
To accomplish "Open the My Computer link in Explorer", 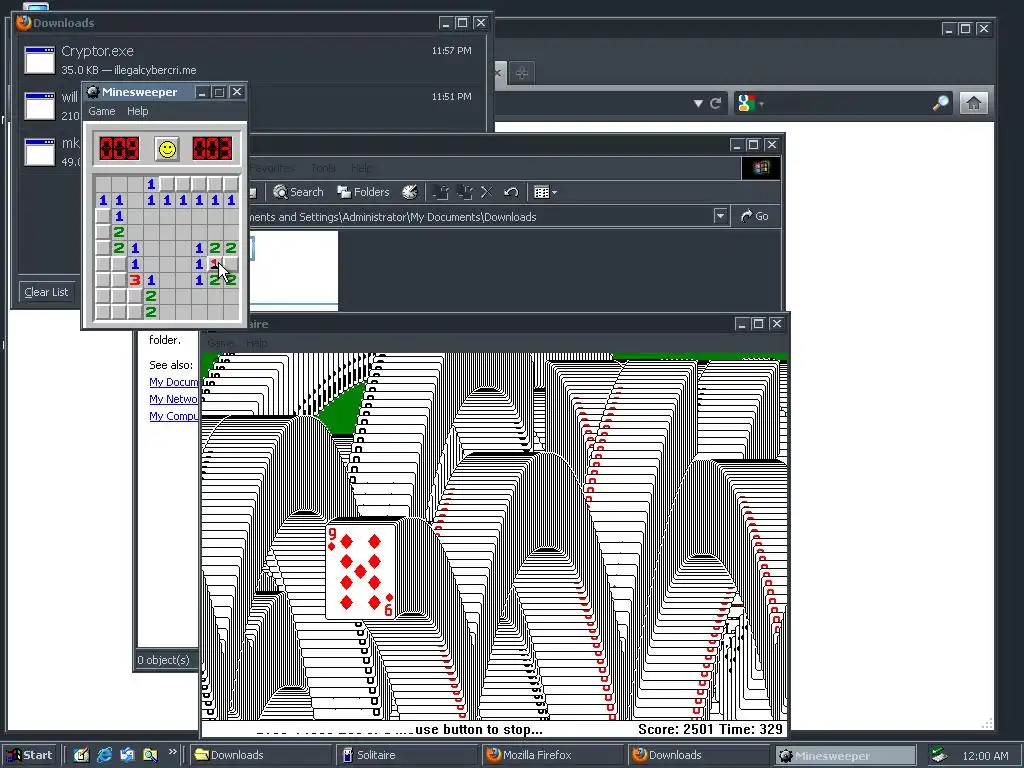I will click(173, 416).
